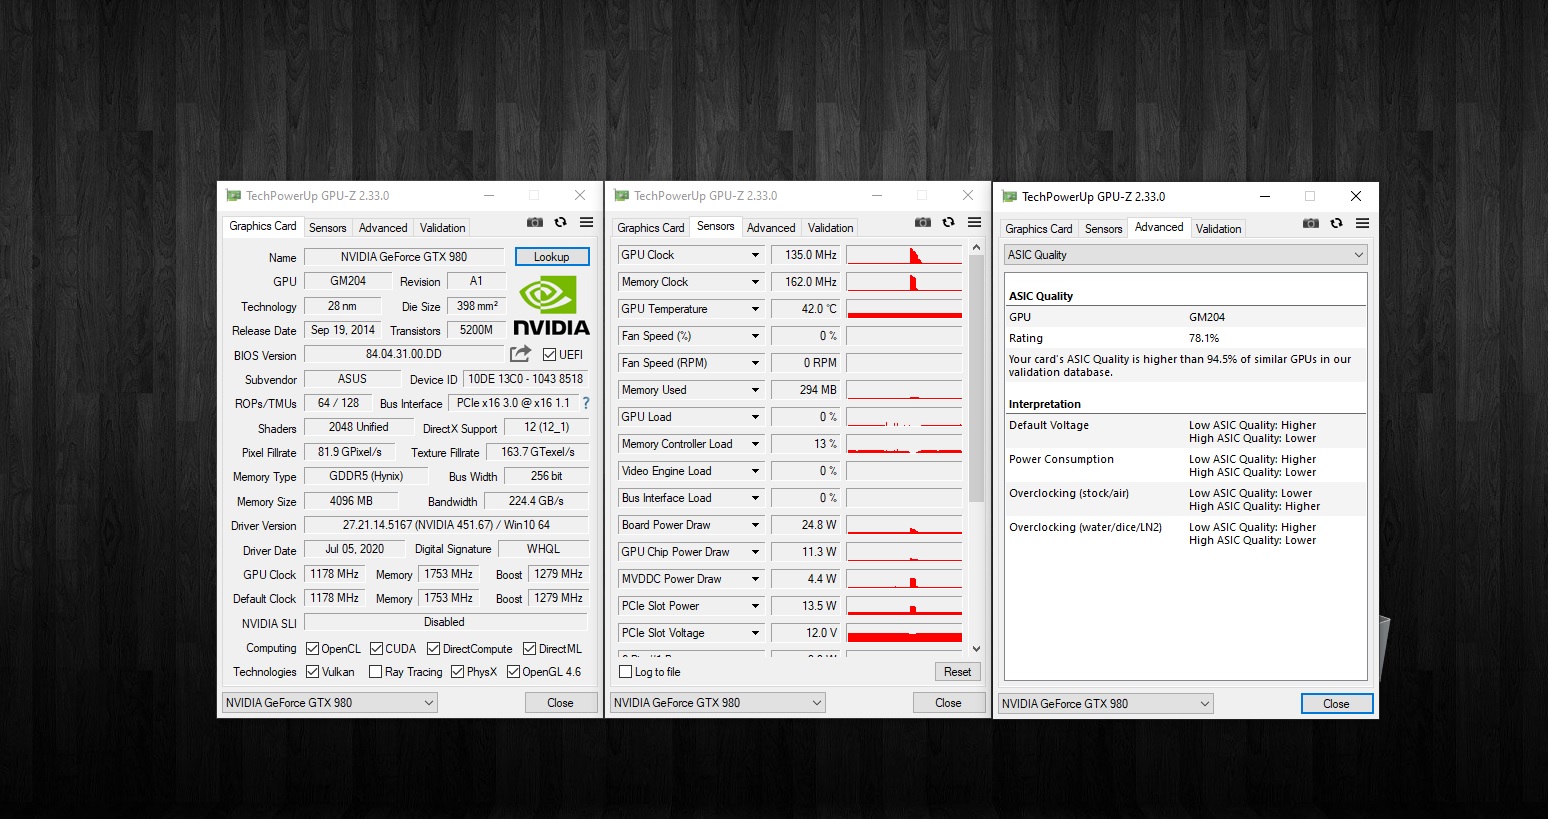Switch to Sensors tab in first window
Screen dimensions: 1548x819
pos(328,228)
